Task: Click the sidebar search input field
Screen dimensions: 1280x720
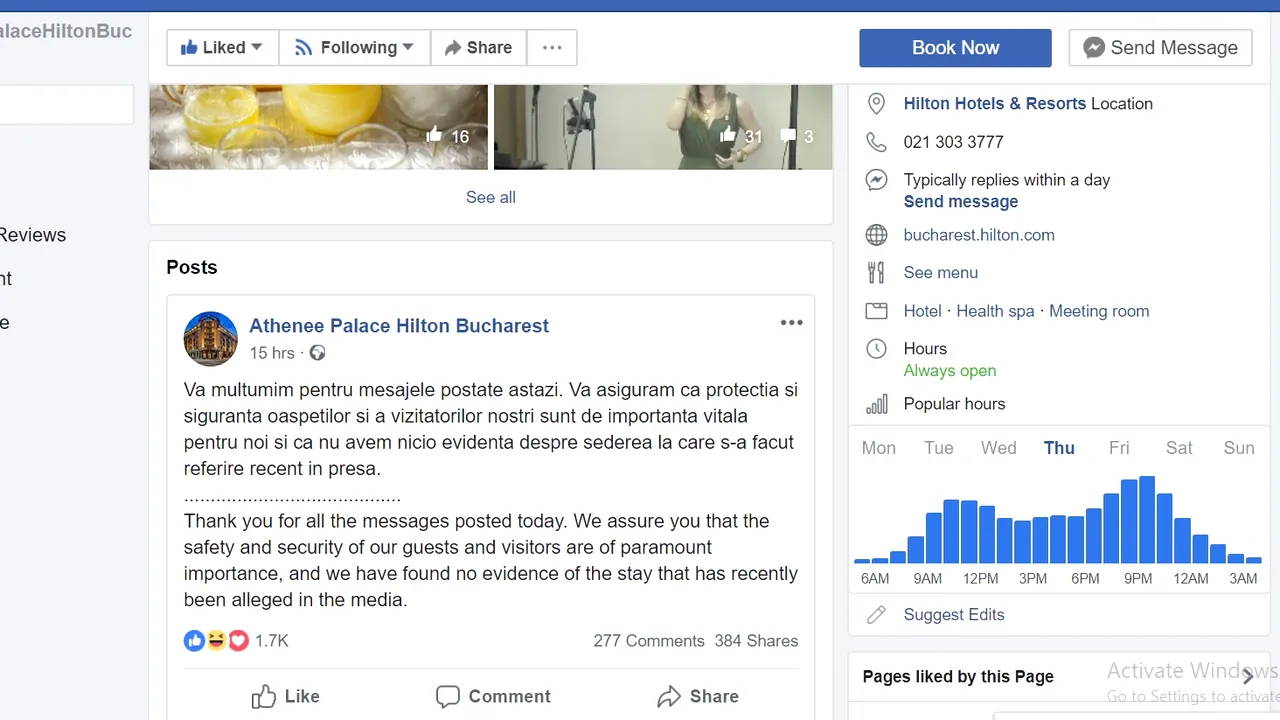Action: point(65,104)
